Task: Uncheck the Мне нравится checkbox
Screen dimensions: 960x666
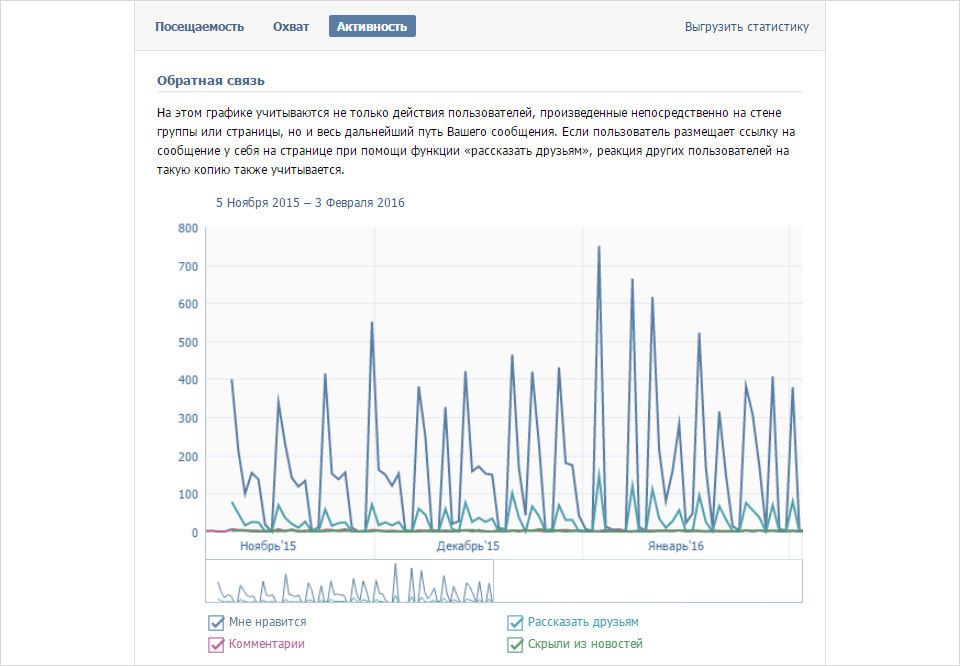Action: (x=216, y=623)
